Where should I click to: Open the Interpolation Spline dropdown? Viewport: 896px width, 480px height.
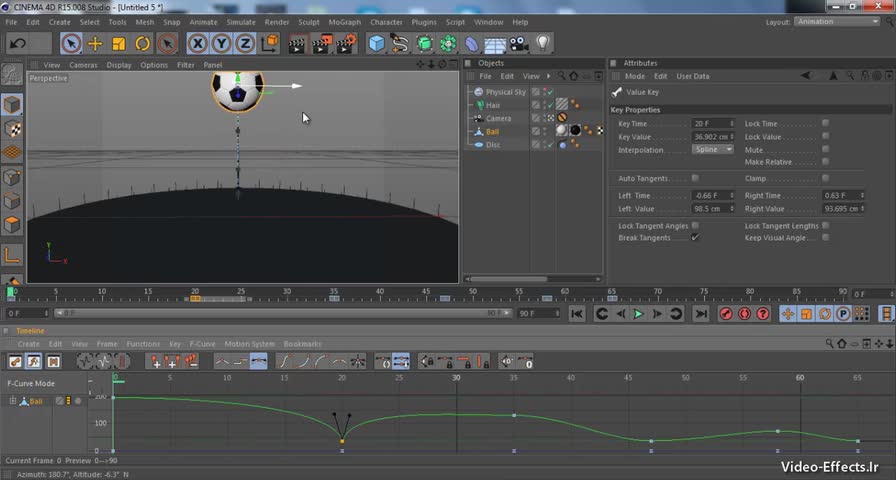pyautogui.click(x=712, y=150)
